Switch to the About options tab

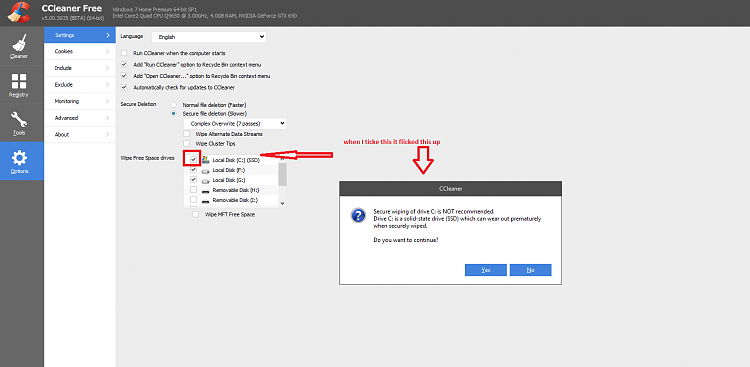(80, 134)
